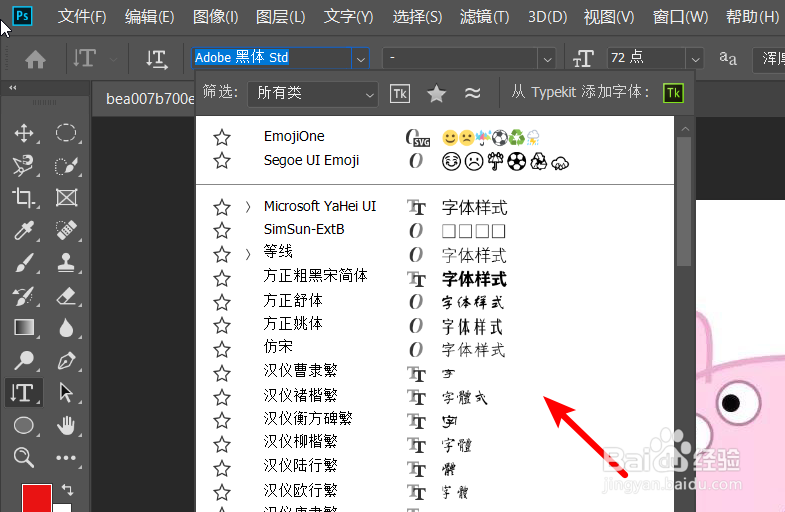785x512 pixels.
Task: Choose the 方正粗黑宋简体 font
Action: [x=315, y=276]
